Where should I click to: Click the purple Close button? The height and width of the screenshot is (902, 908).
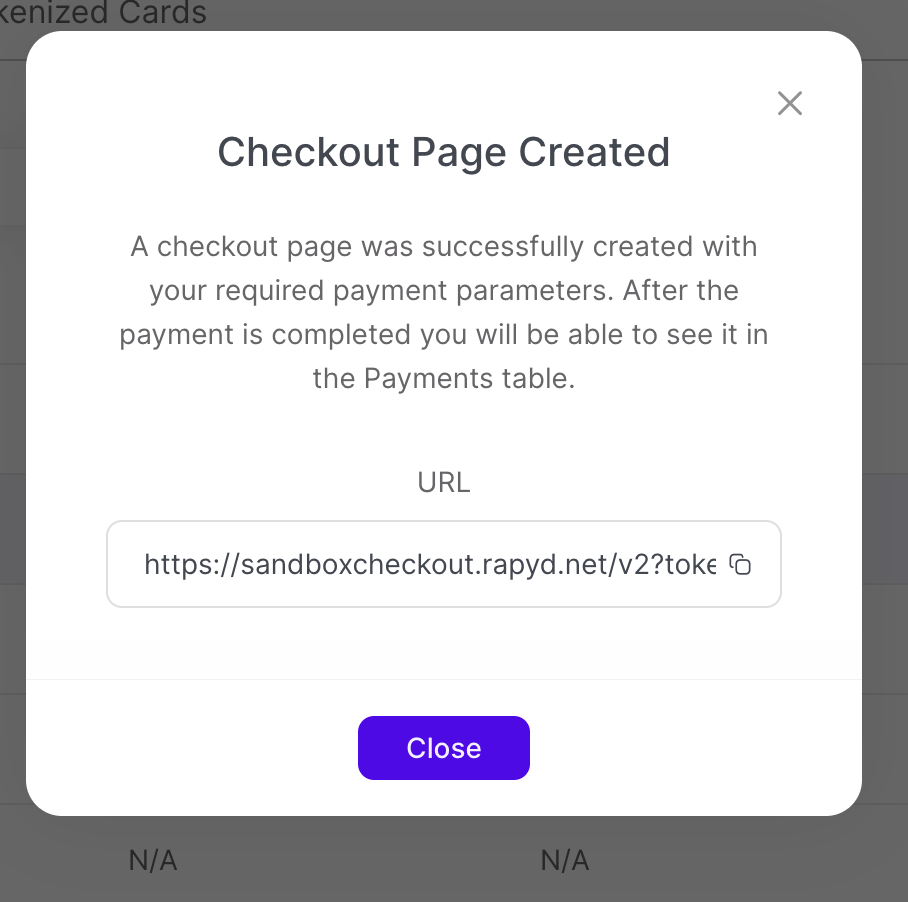coord(444,748)
